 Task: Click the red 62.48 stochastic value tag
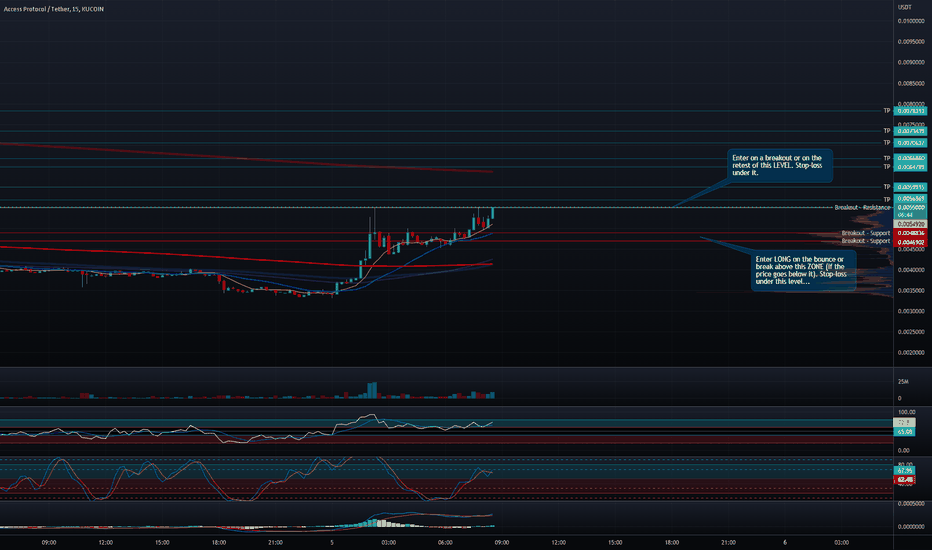[905, 479]
